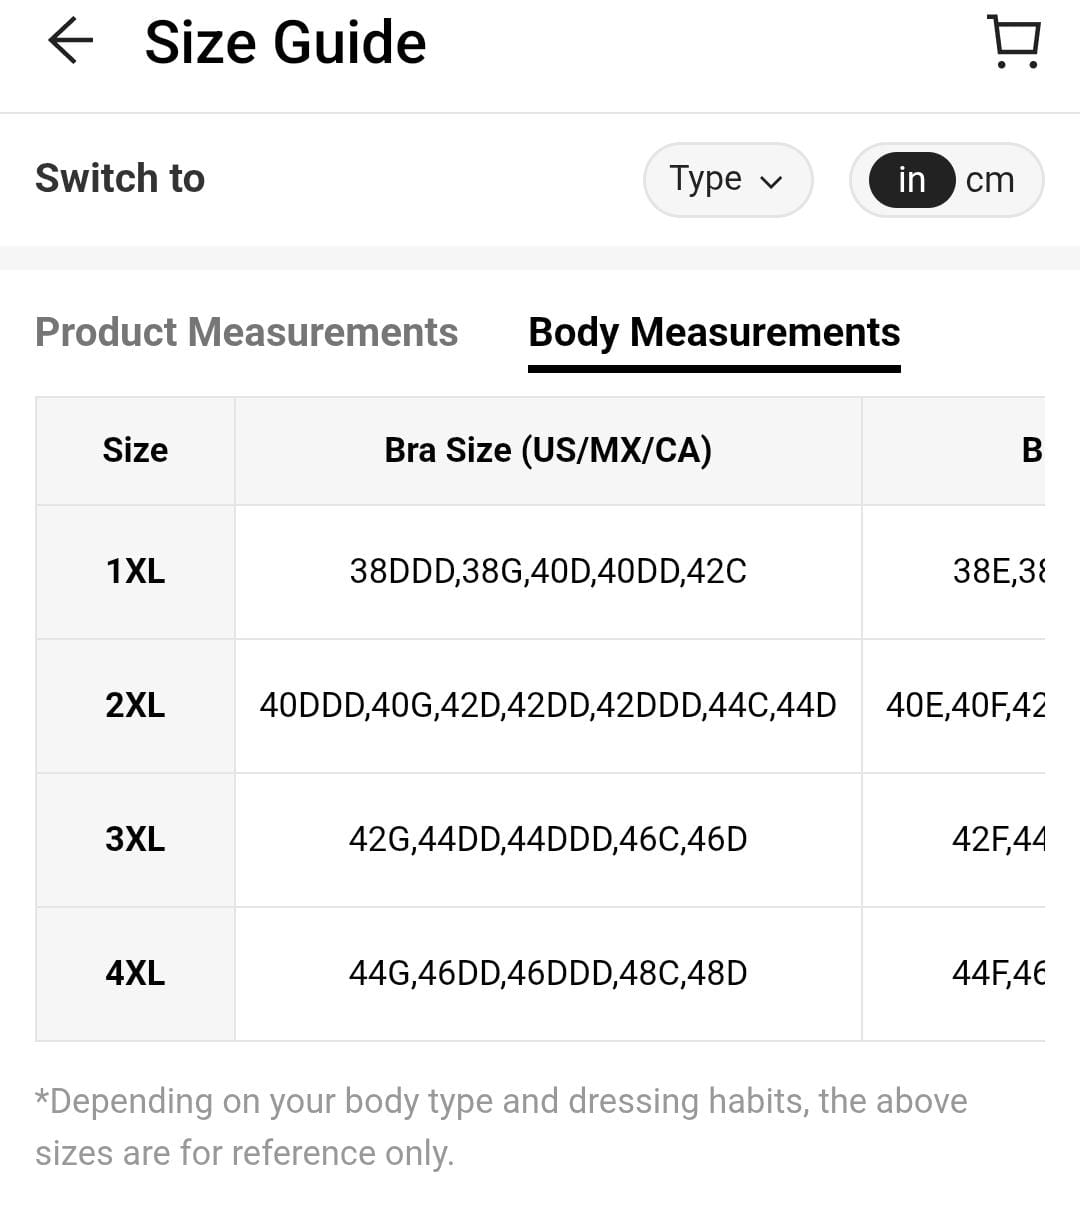The image size is (1080, 1209).
Task: Click the 44G,46DD,46DDD,48C,48D cell
Action: (548, 973)
